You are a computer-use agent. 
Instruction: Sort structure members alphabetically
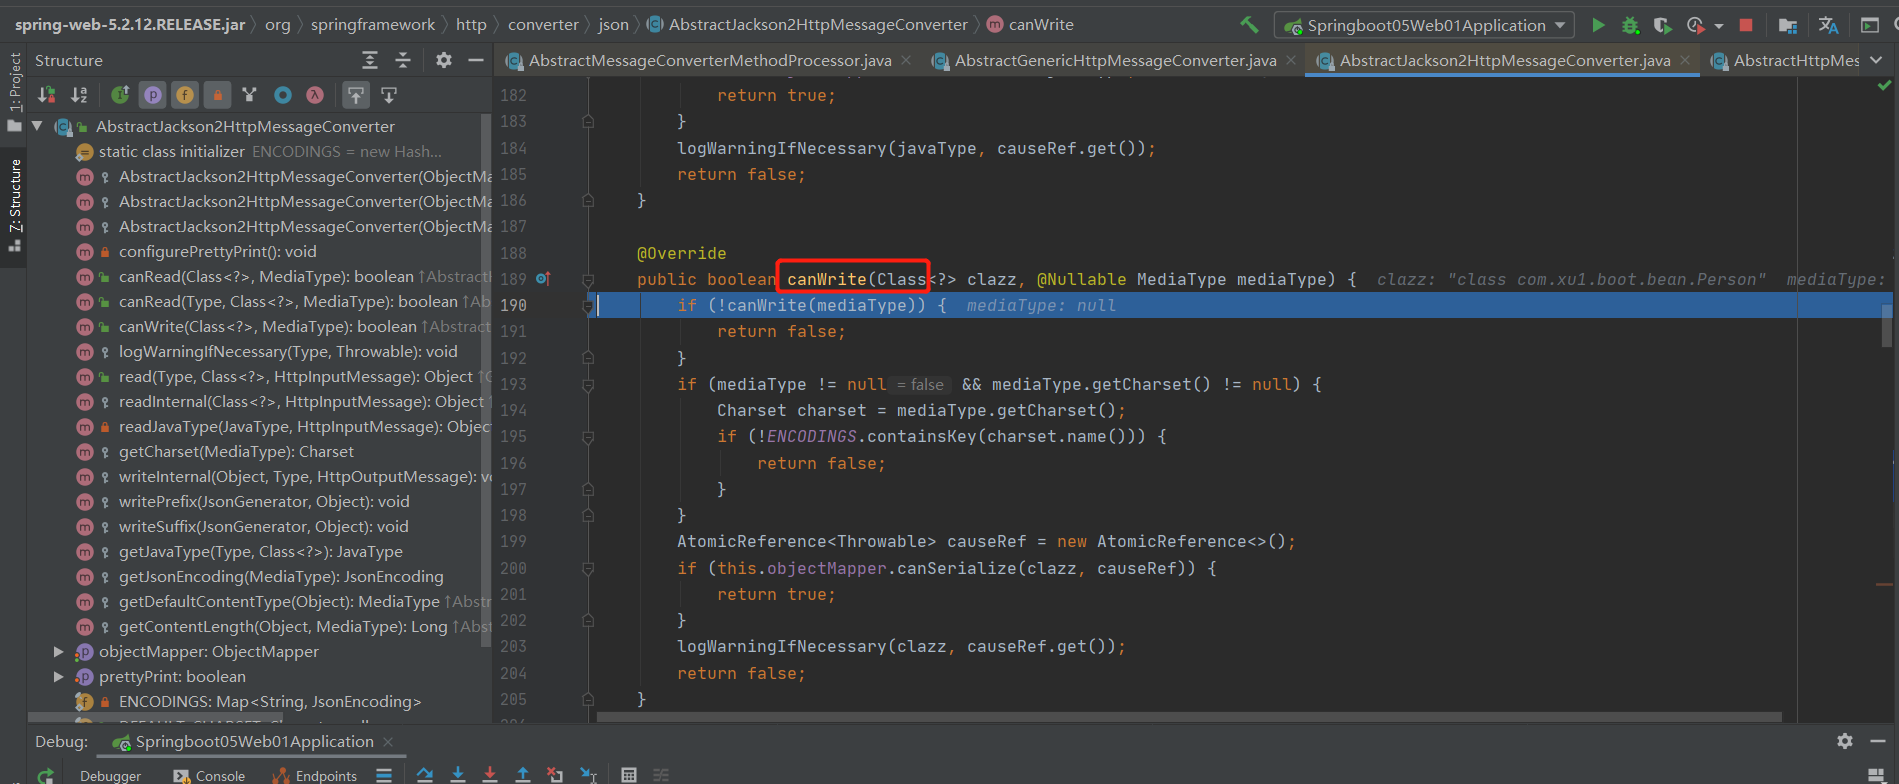click(x=79, y=95)
